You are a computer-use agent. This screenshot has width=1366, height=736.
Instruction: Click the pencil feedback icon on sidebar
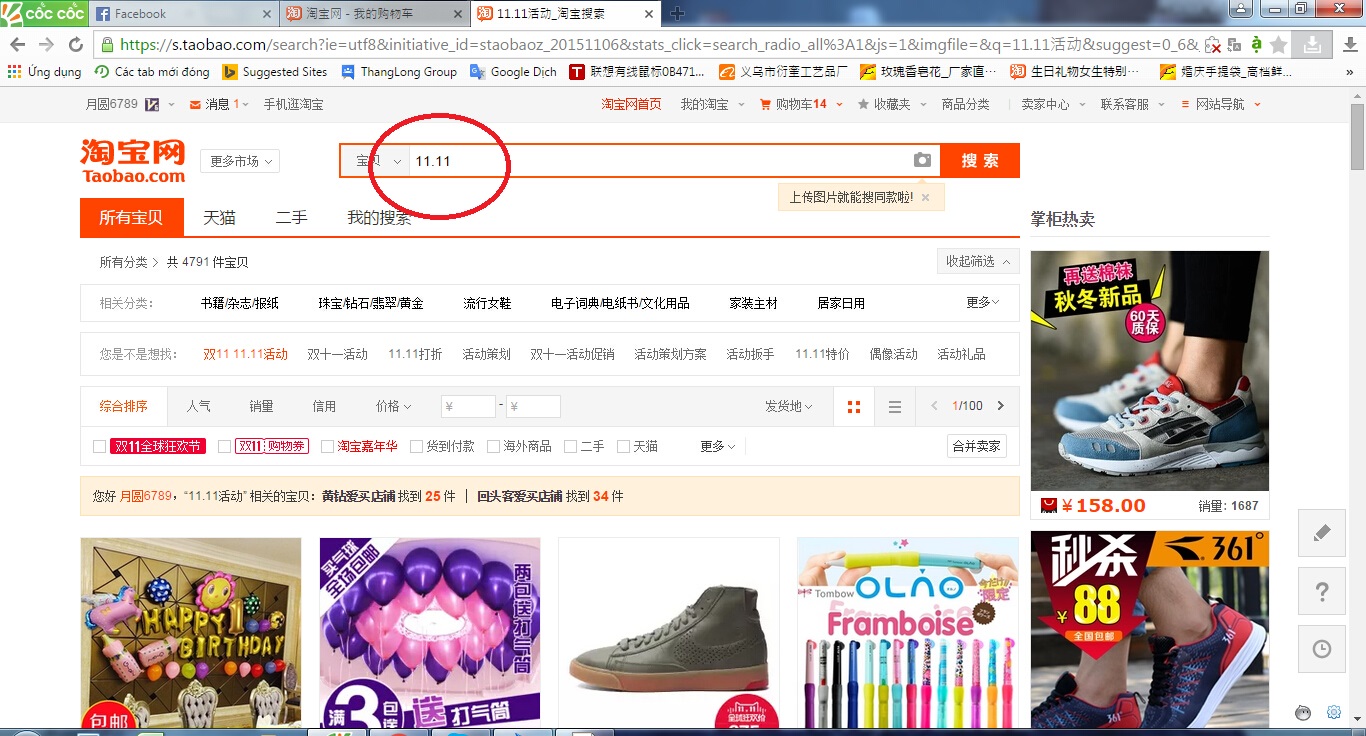point(1322,533)
